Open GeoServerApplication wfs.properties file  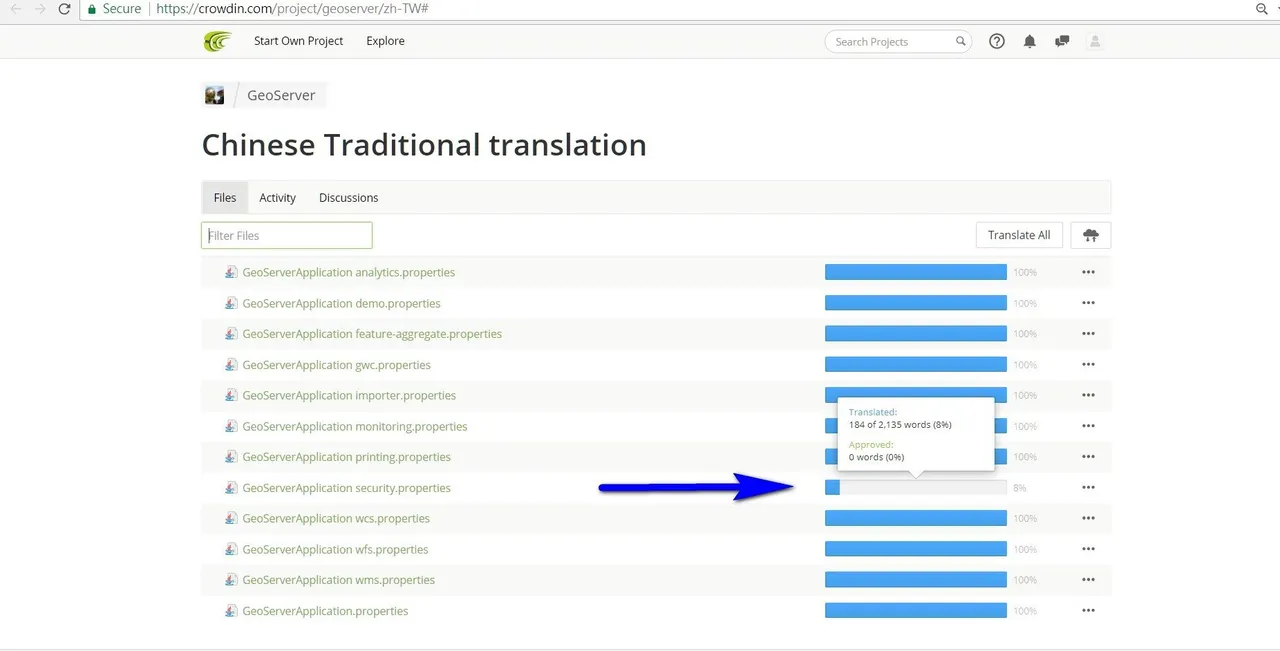335,549
